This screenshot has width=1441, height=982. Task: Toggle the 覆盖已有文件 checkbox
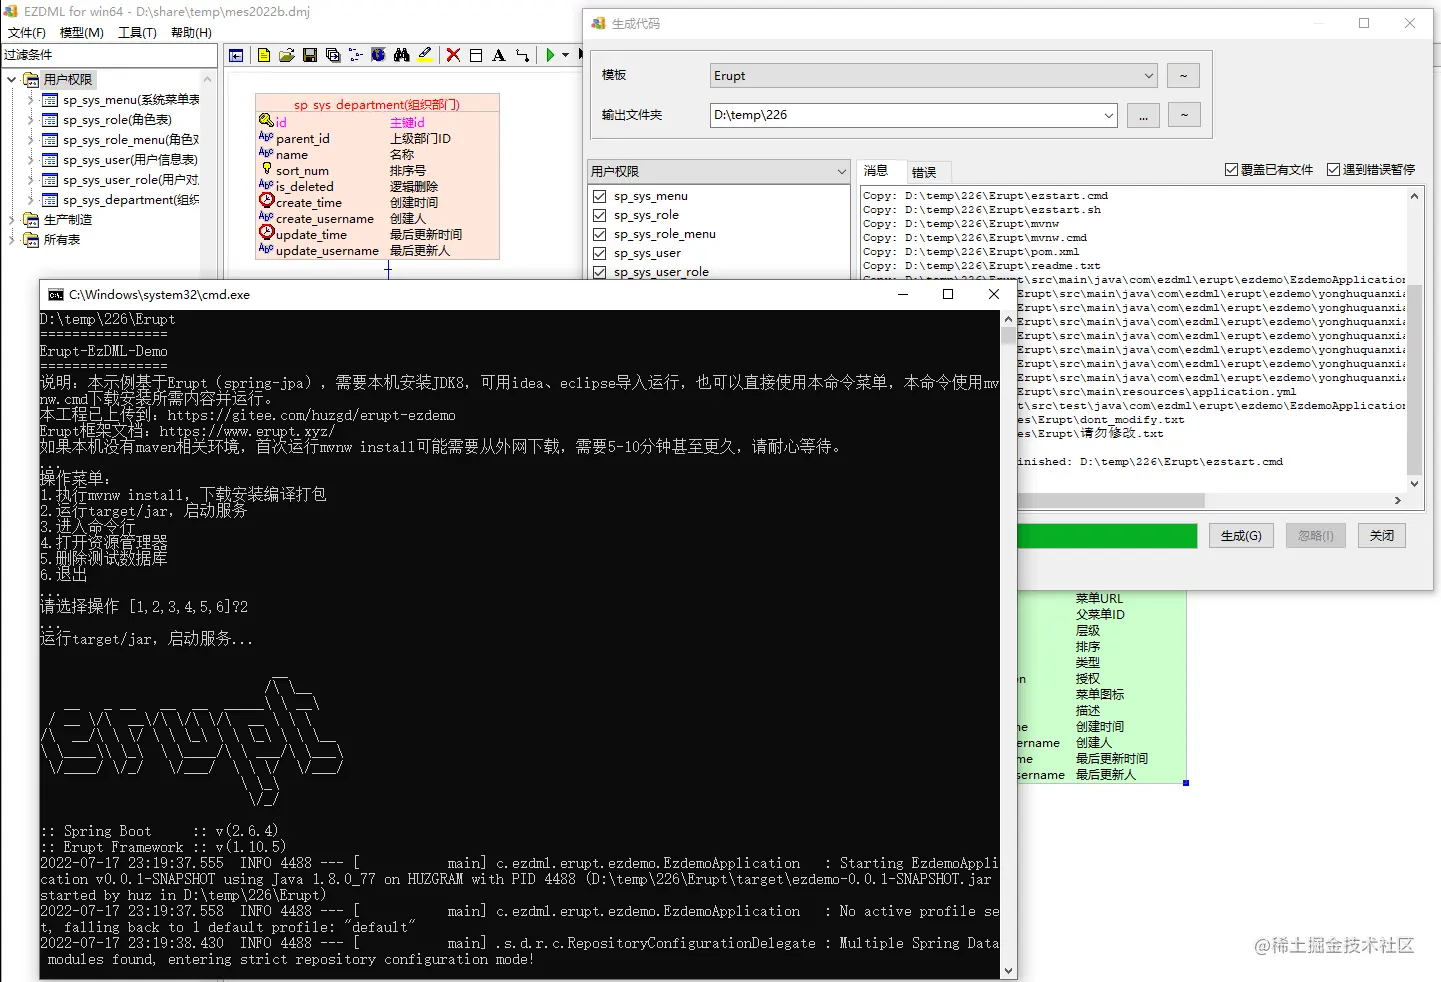pos(1232,170)
